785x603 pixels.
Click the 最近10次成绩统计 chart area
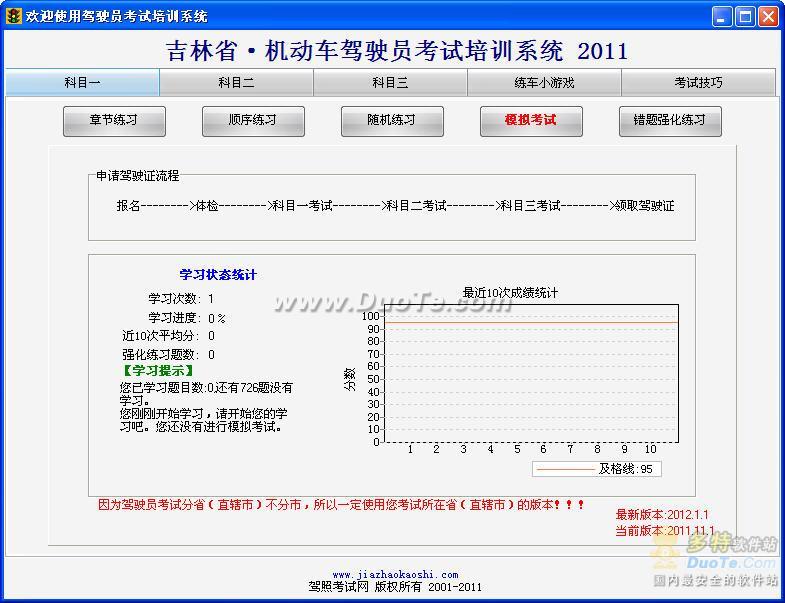tap(531, 373)
